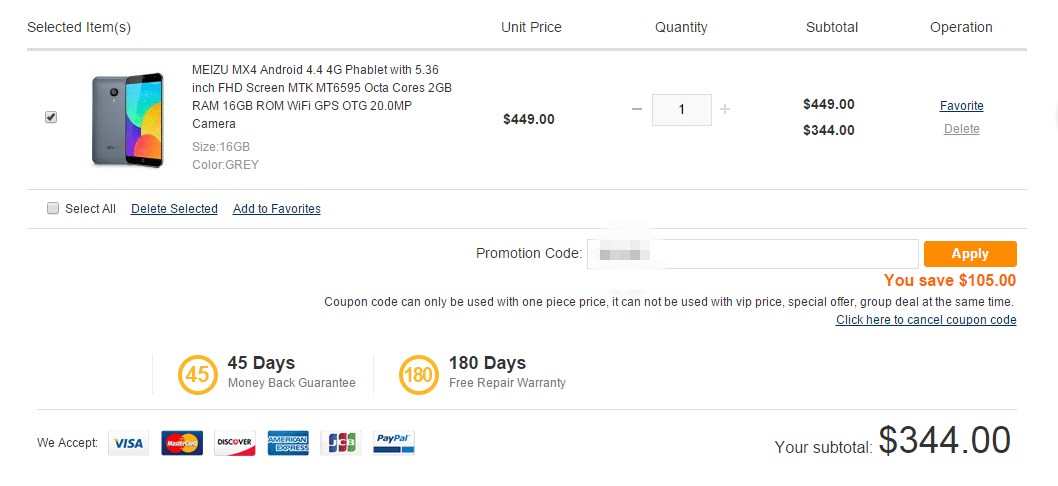
Task: Click the Discover card icon
Action: pos(235,443)
